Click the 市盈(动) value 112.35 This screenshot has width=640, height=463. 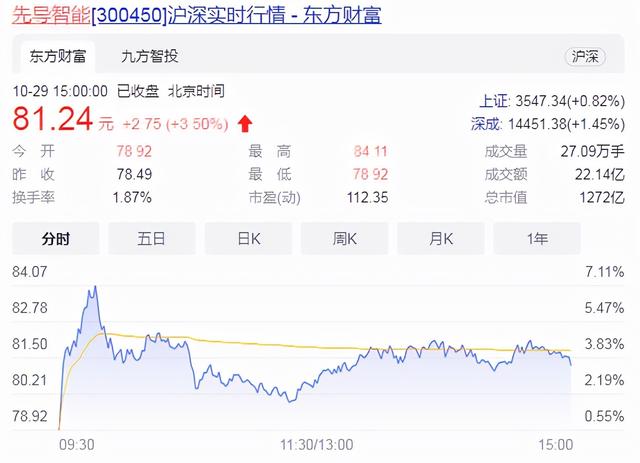click(x=367, y=198)
